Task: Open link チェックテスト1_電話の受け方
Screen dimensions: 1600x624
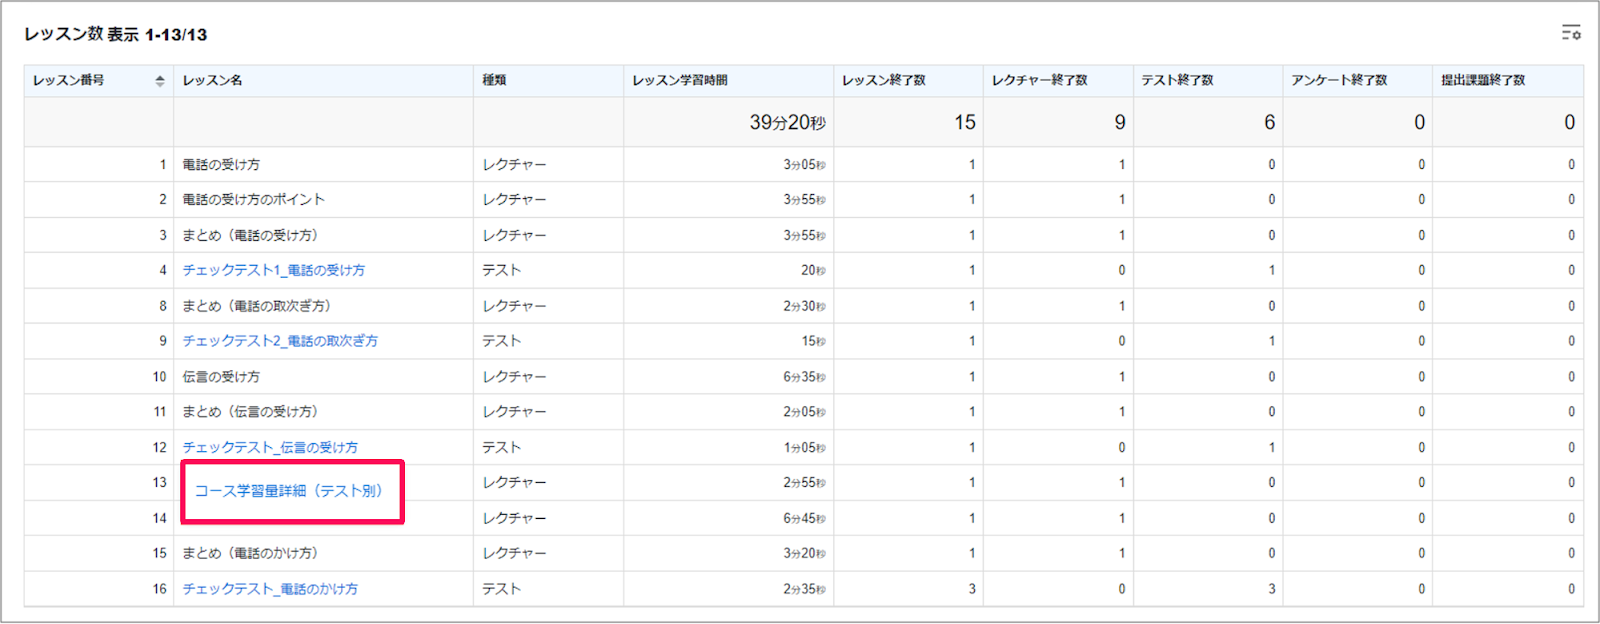Action: 273,270
